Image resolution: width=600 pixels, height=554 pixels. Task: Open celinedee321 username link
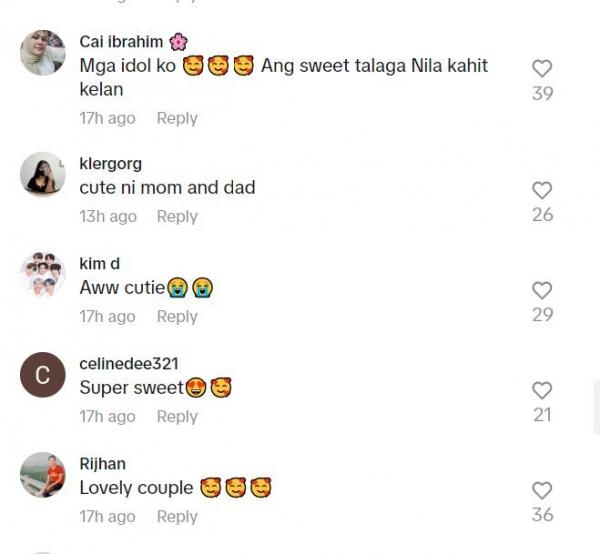[x=129, y=364]
